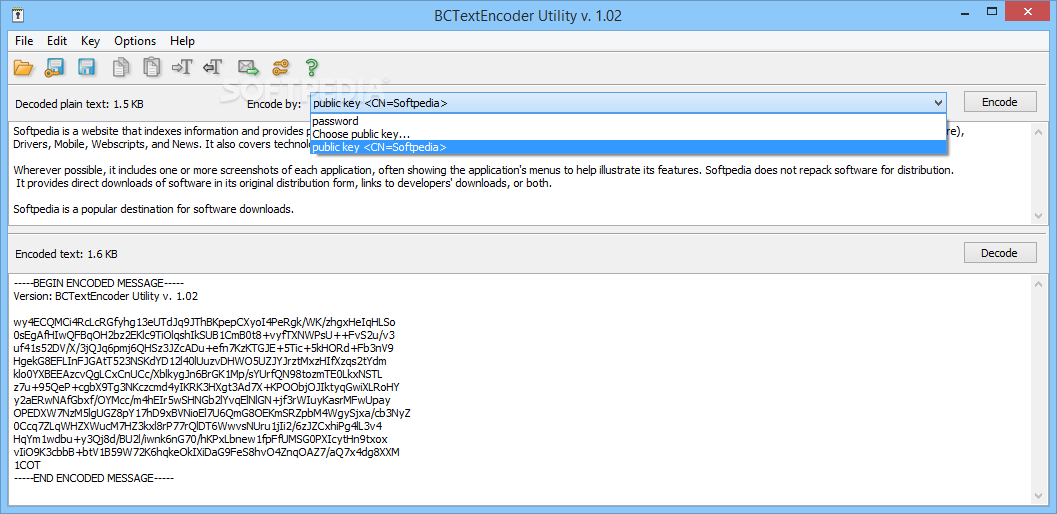
Task: Open the Key menu
Action: pyautogui.click(x=90, y=40)
